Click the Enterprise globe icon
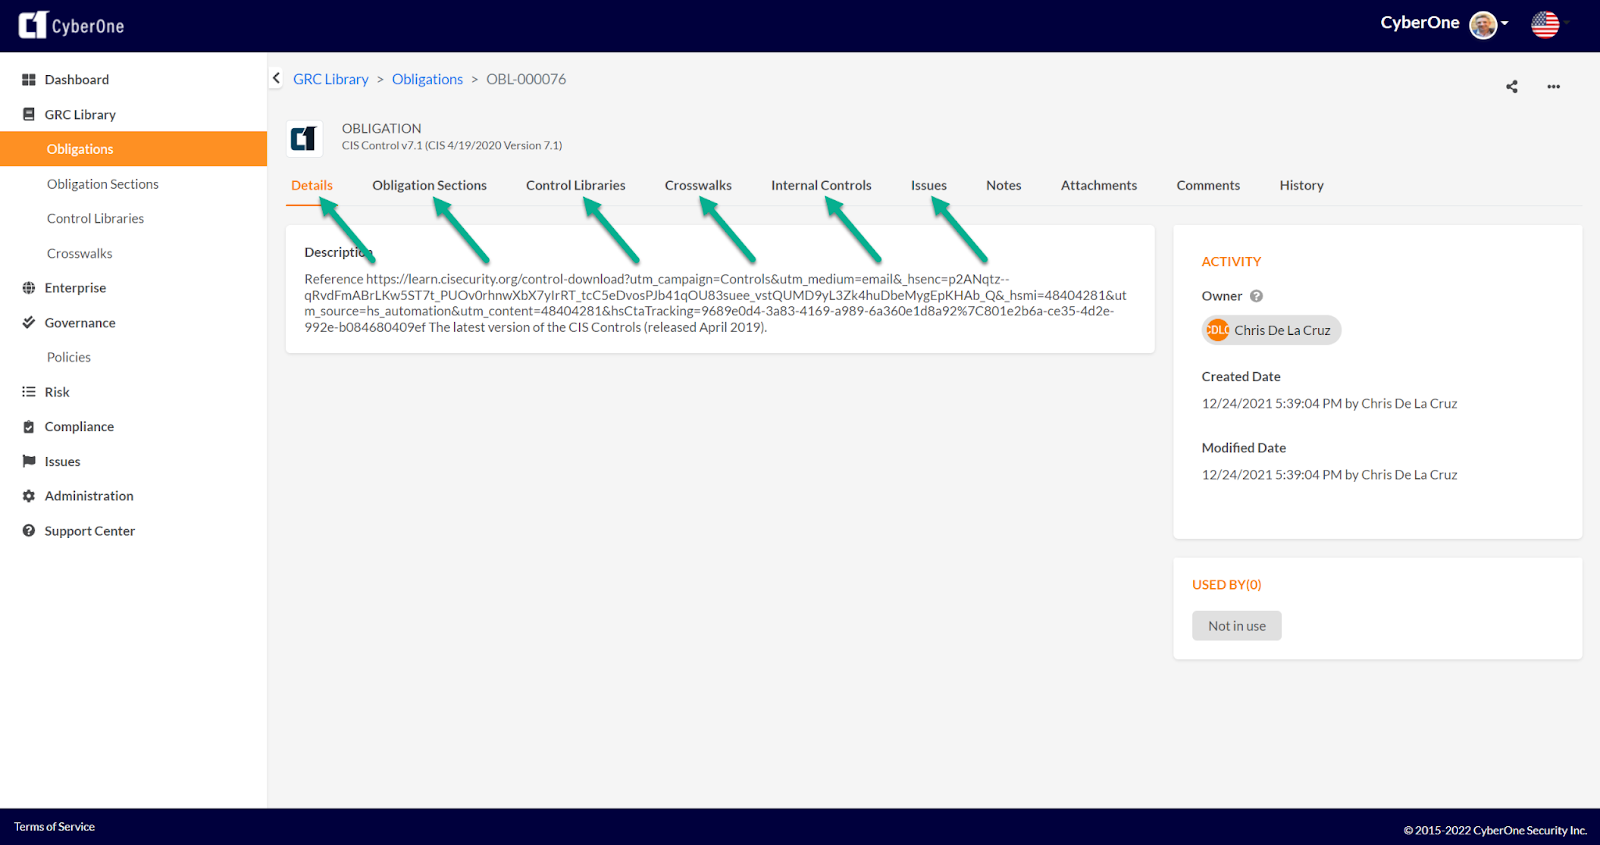The image size is (1600, 845). coord(29,288)
